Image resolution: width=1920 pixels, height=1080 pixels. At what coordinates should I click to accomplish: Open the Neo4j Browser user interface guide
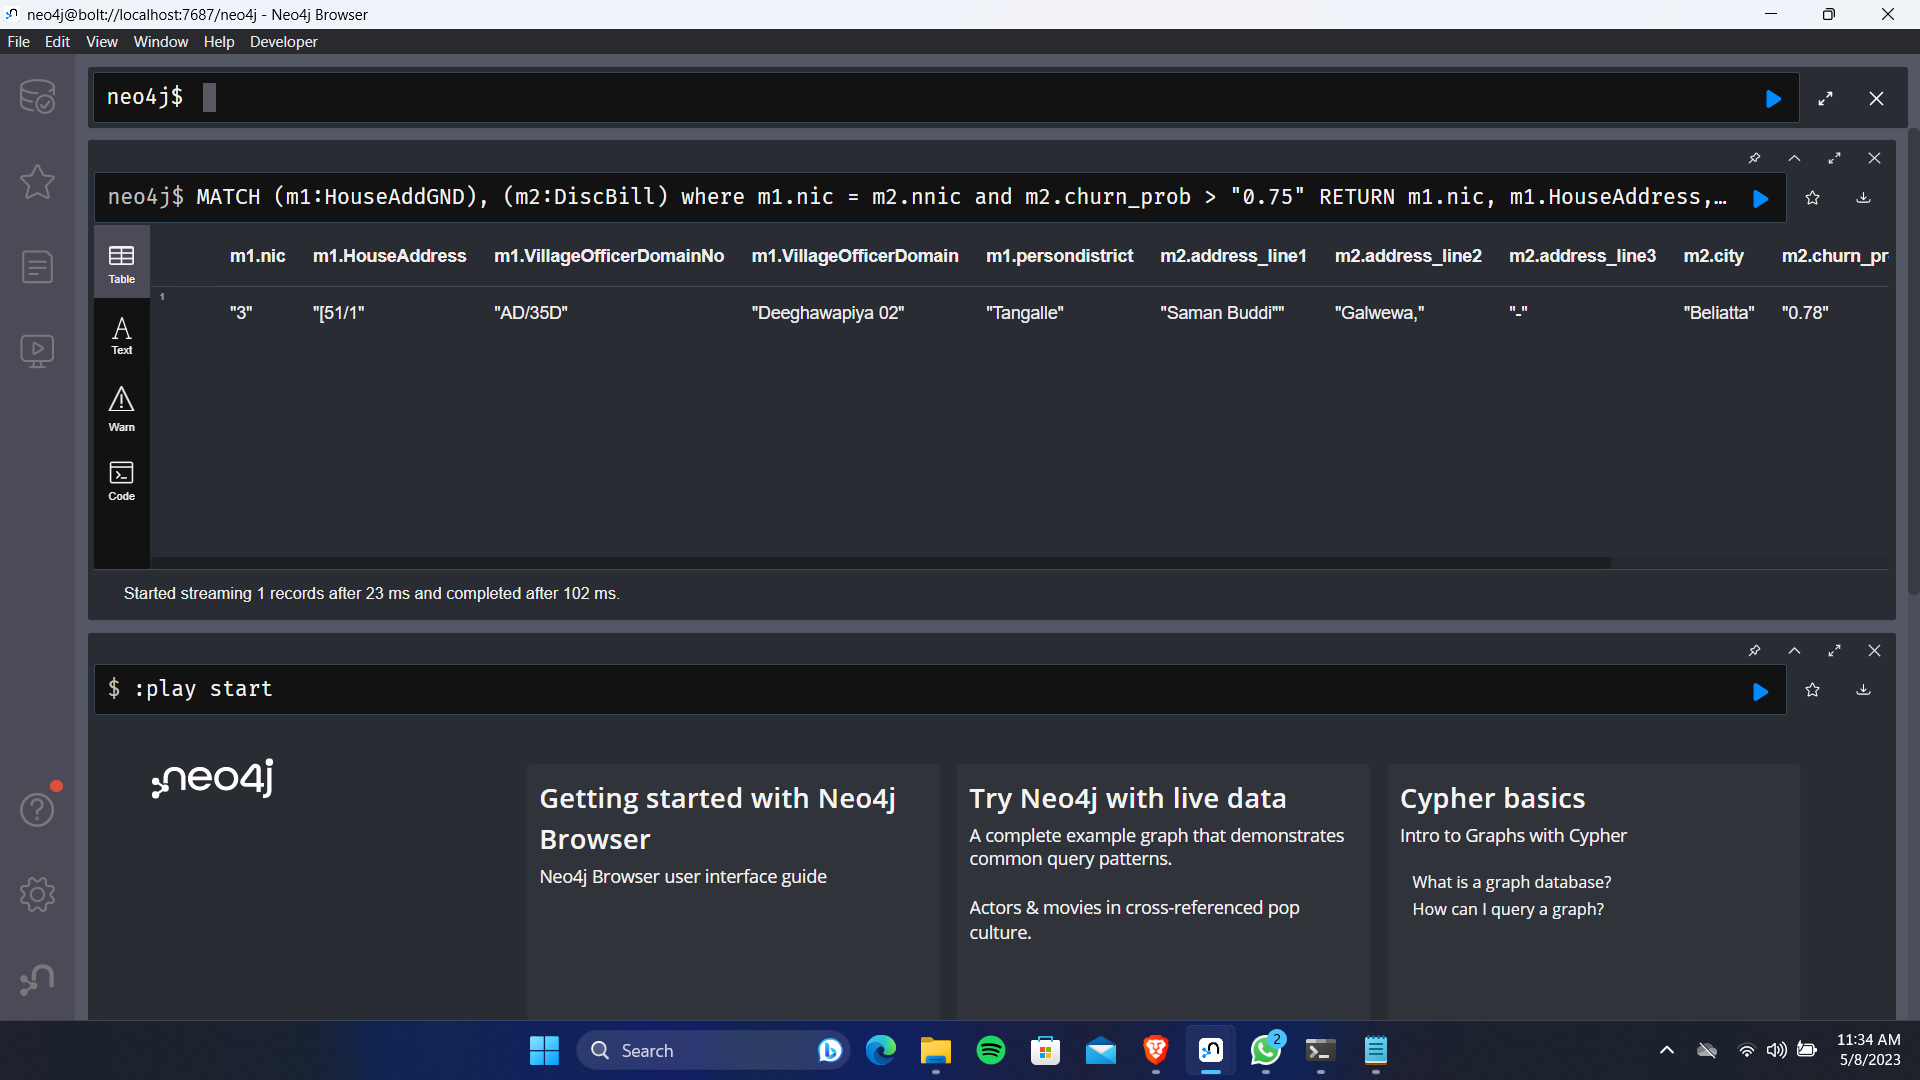point(683,876)
